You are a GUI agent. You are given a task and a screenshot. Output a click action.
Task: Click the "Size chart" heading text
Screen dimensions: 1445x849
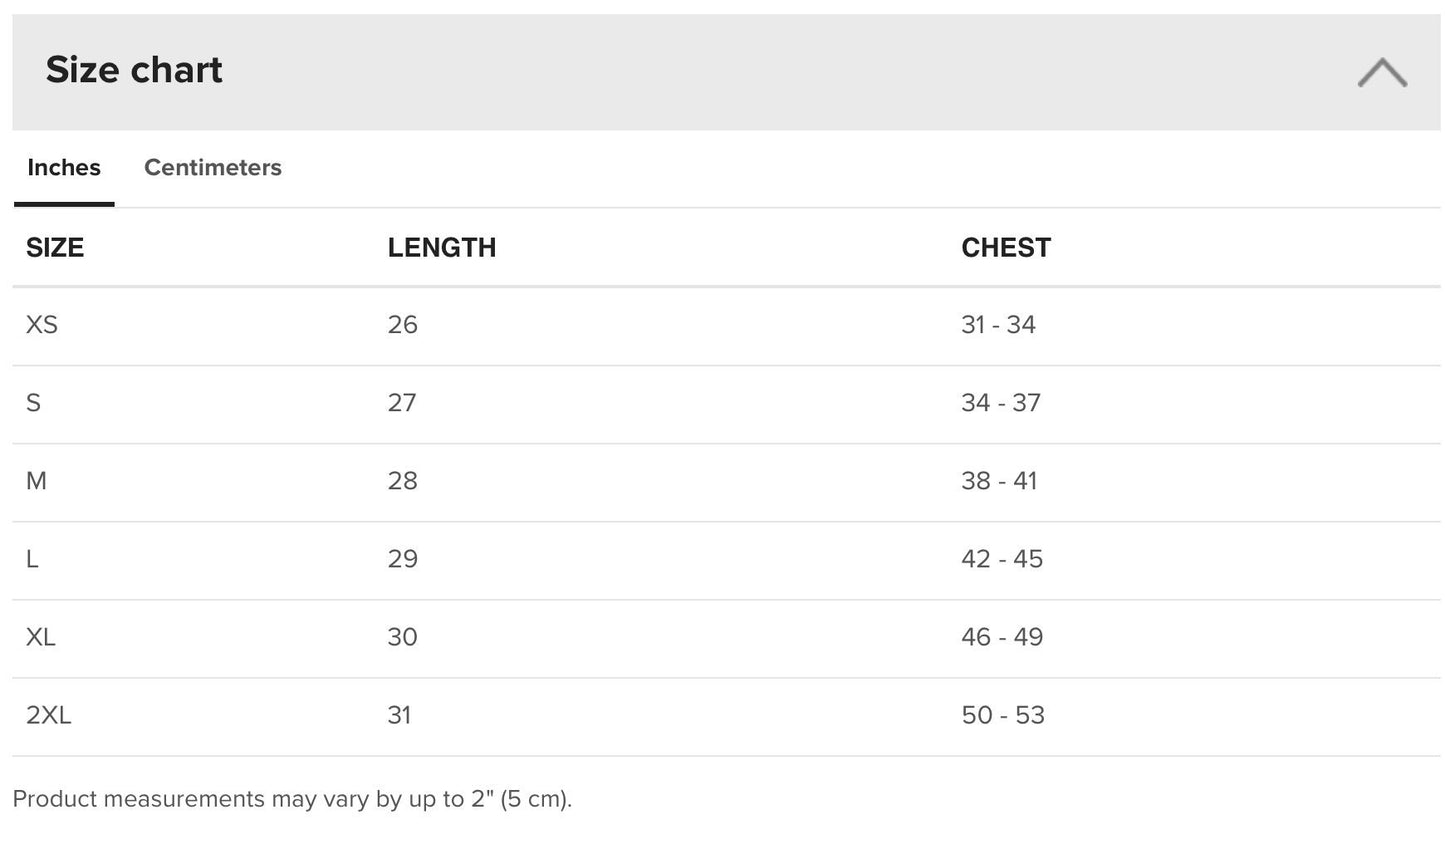click(x=134, y=70)
